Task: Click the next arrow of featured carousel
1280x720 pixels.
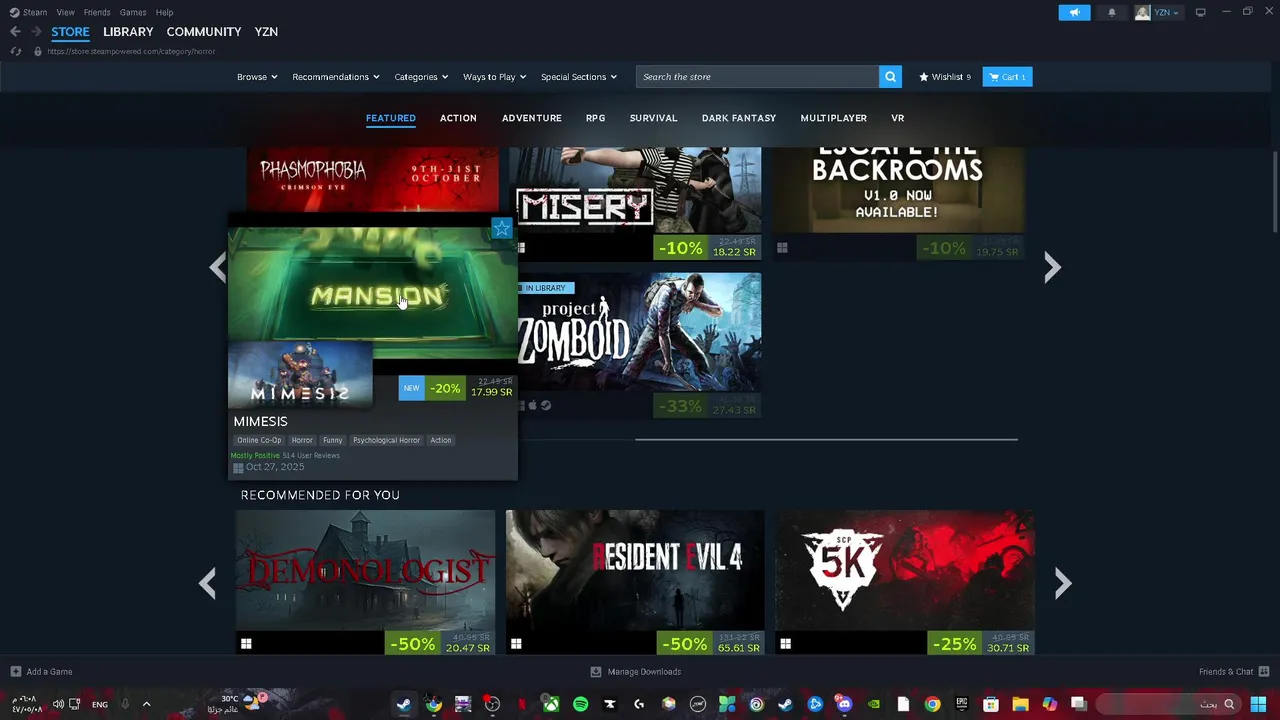Action: 1052,267
